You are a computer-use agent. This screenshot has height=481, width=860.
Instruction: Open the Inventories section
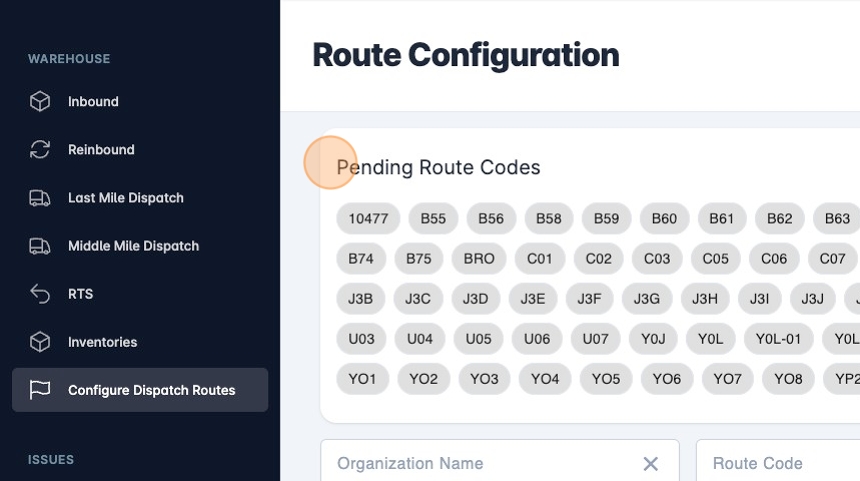coord(102,342)
